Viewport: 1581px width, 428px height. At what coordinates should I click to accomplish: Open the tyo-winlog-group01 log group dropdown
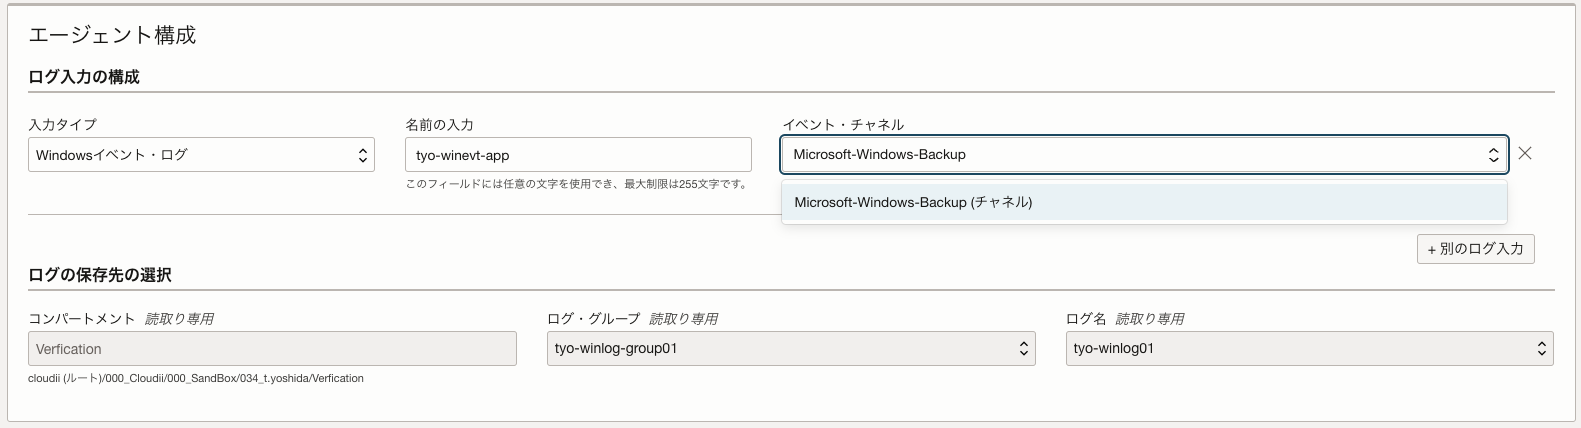click(x=791, y=349)
